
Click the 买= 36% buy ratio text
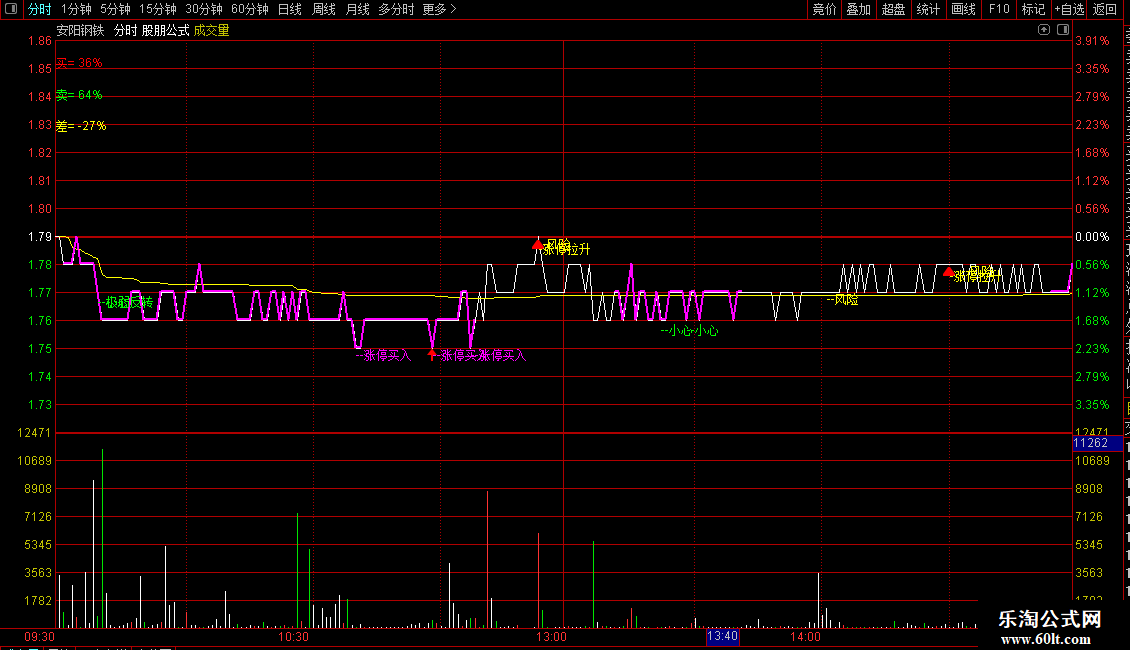[x=79, y=63]
